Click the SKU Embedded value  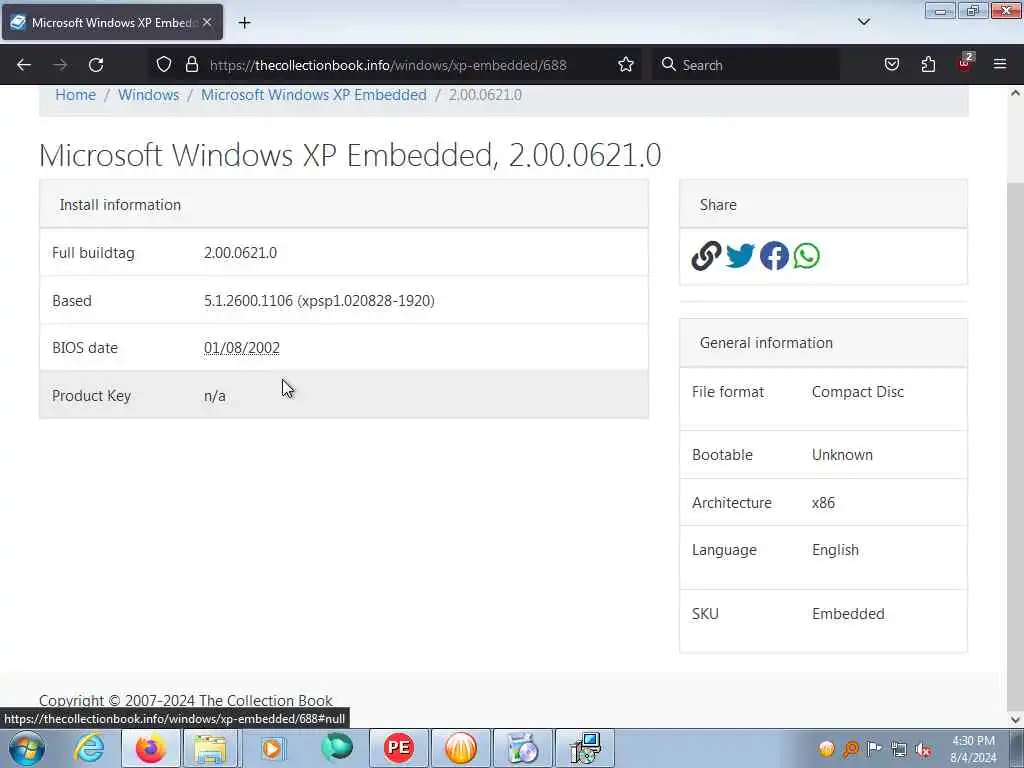tap(848, 614)
